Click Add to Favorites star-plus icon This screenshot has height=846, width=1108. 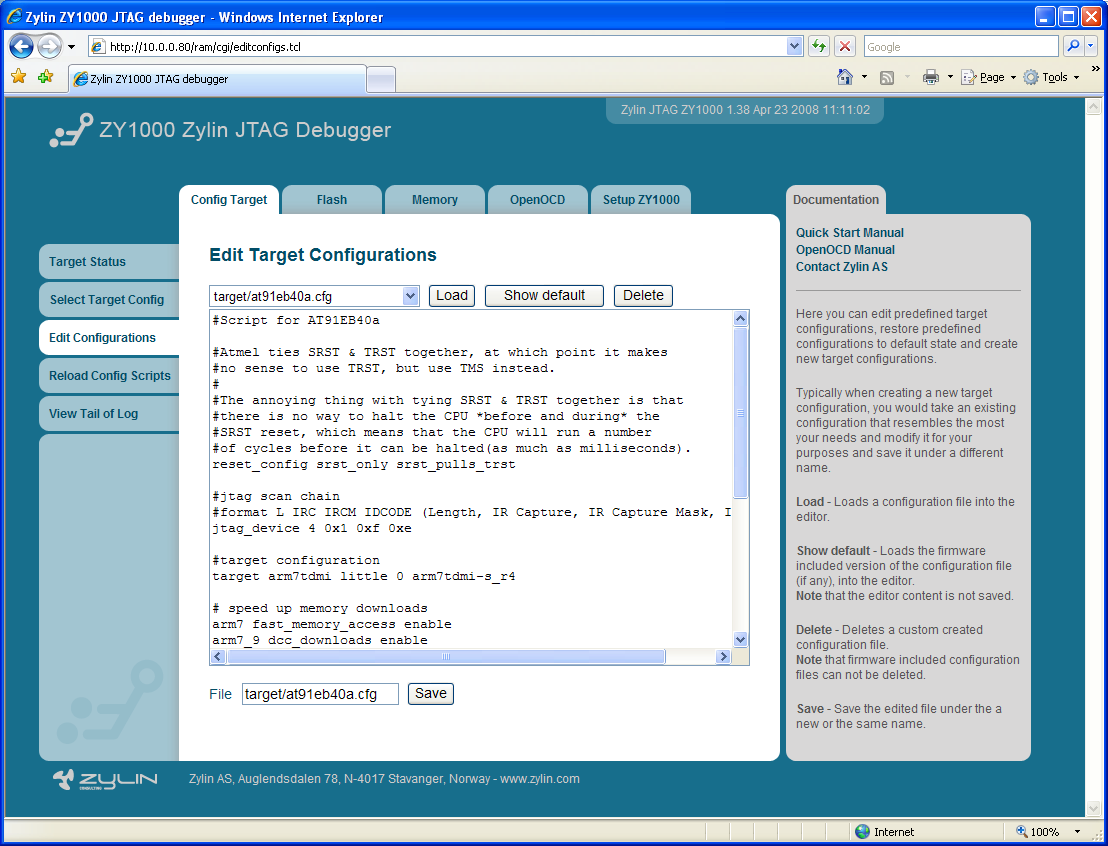tap(45, 76)
